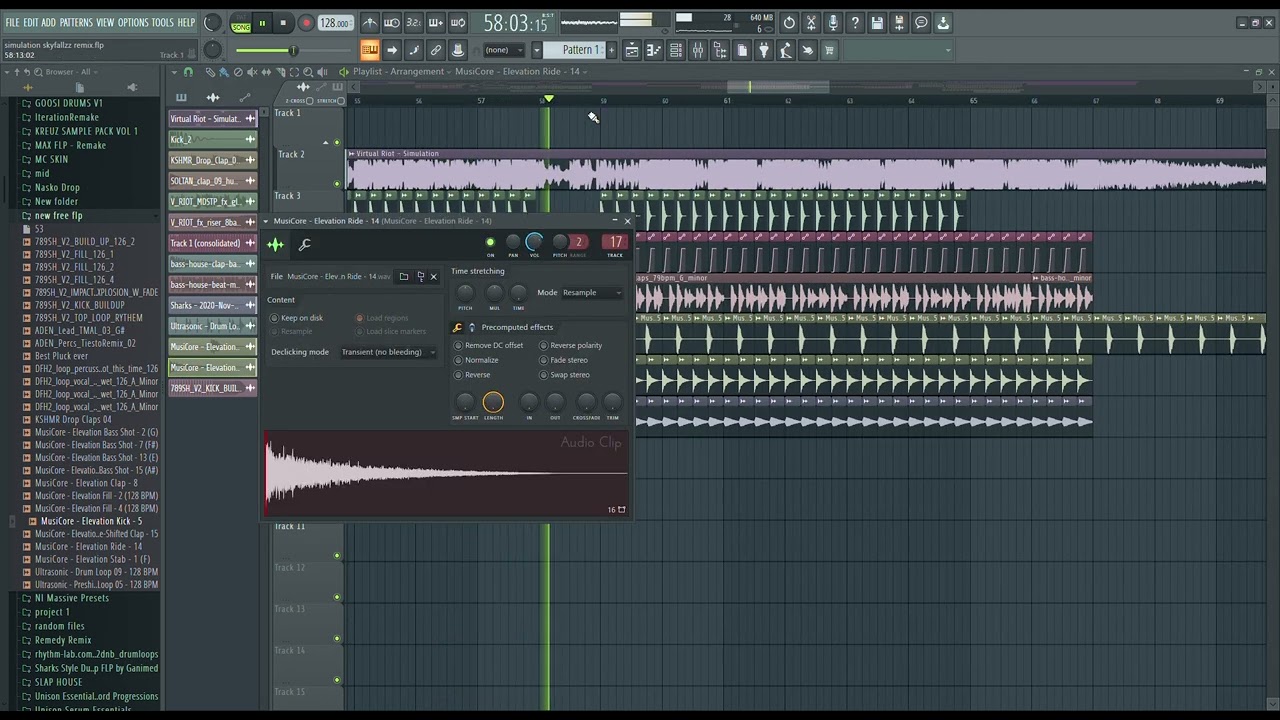Toggle the Audio Clip ON indicator light
This screenshot has width=1280, height=720.
(490, 242)
